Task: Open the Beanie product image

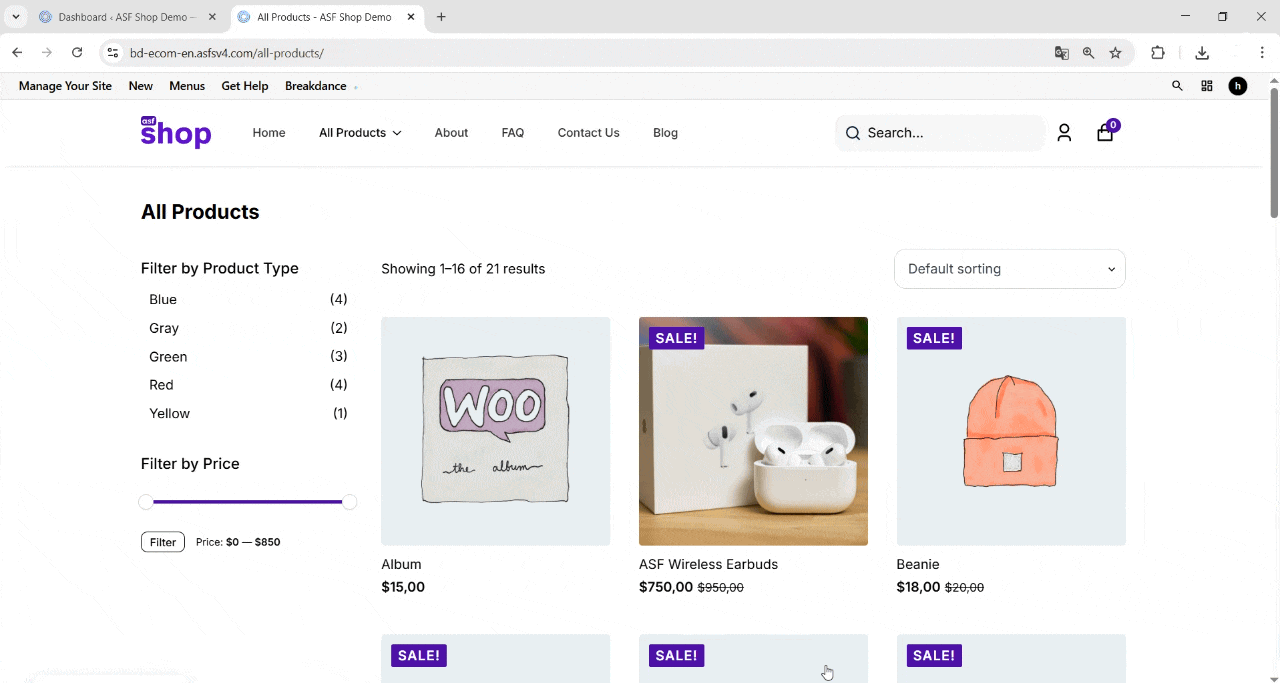Action: tap(1011, 431)
